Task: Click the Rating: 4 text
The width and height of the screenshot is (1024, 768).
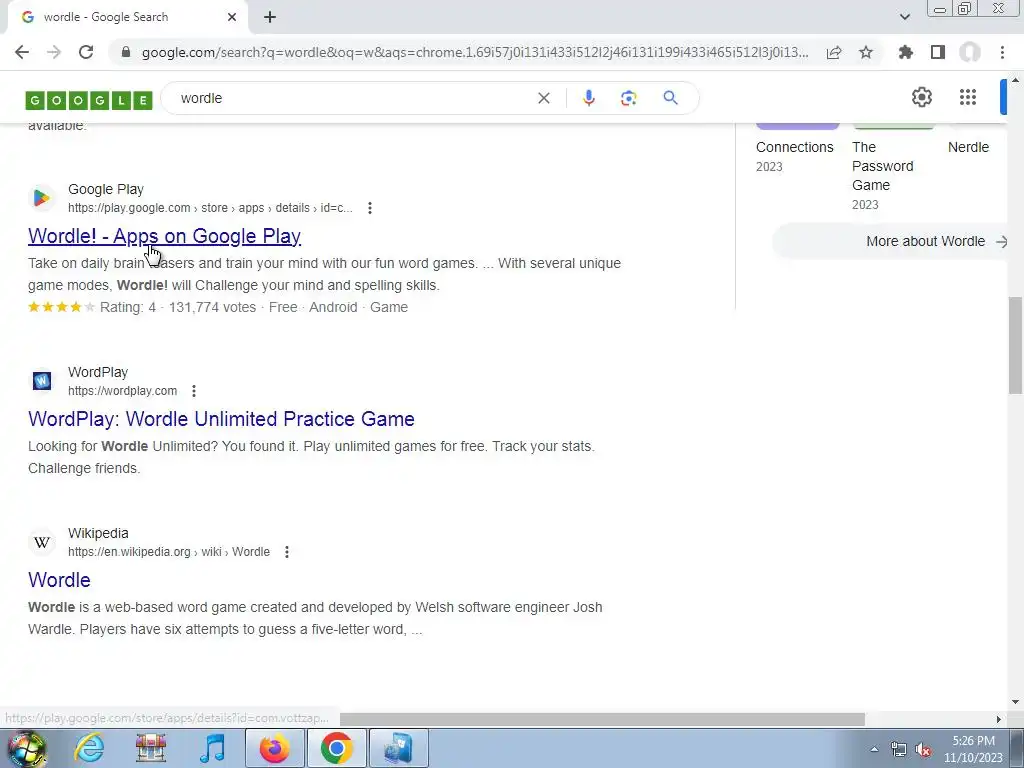Action: (x=128, y=307)
